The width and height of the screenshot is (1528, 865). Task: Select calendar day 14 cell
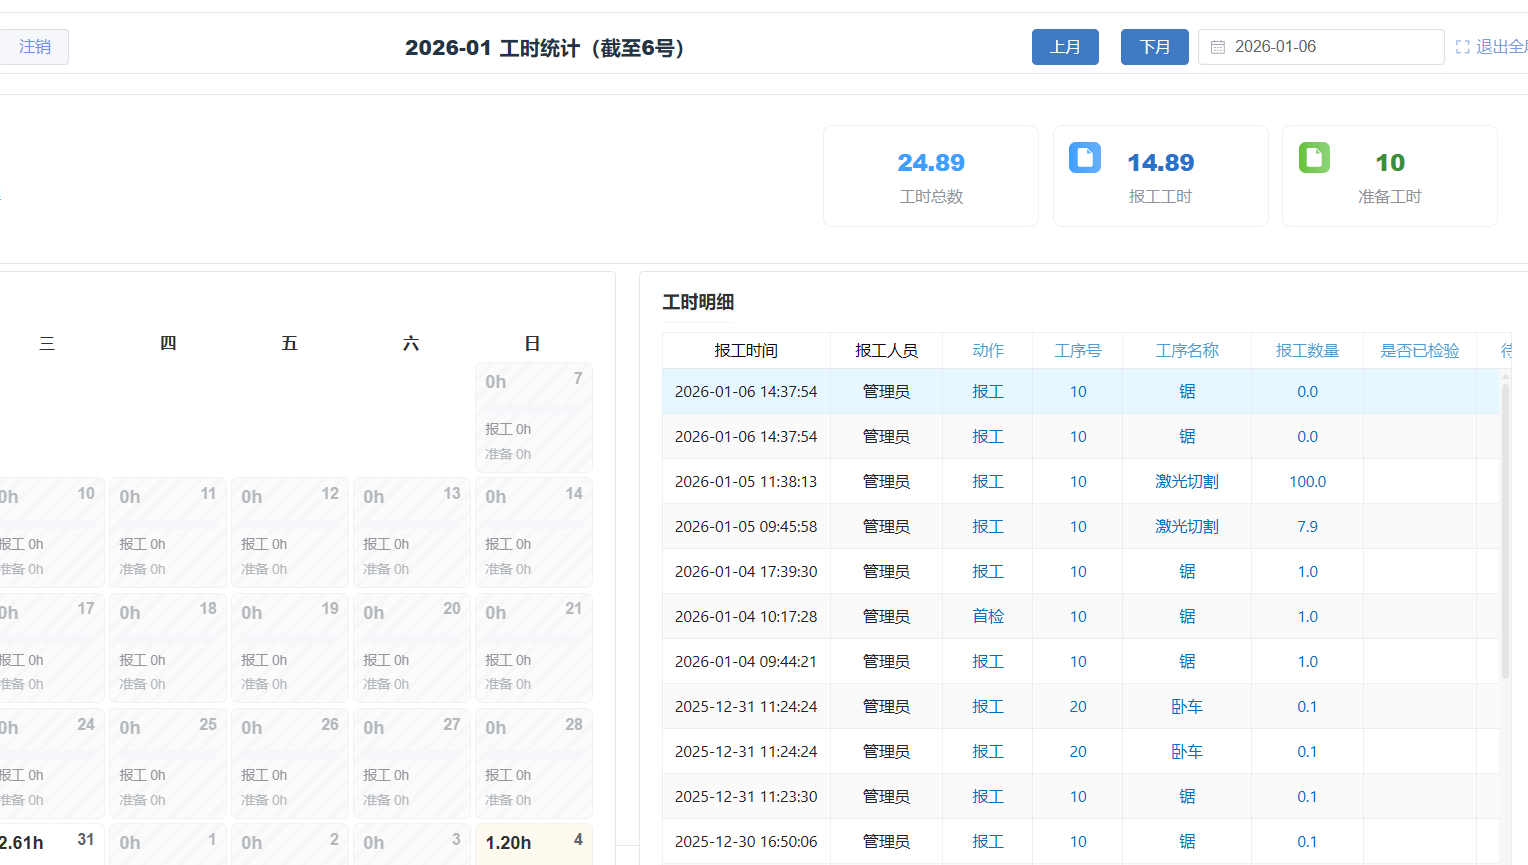point(533,532)
